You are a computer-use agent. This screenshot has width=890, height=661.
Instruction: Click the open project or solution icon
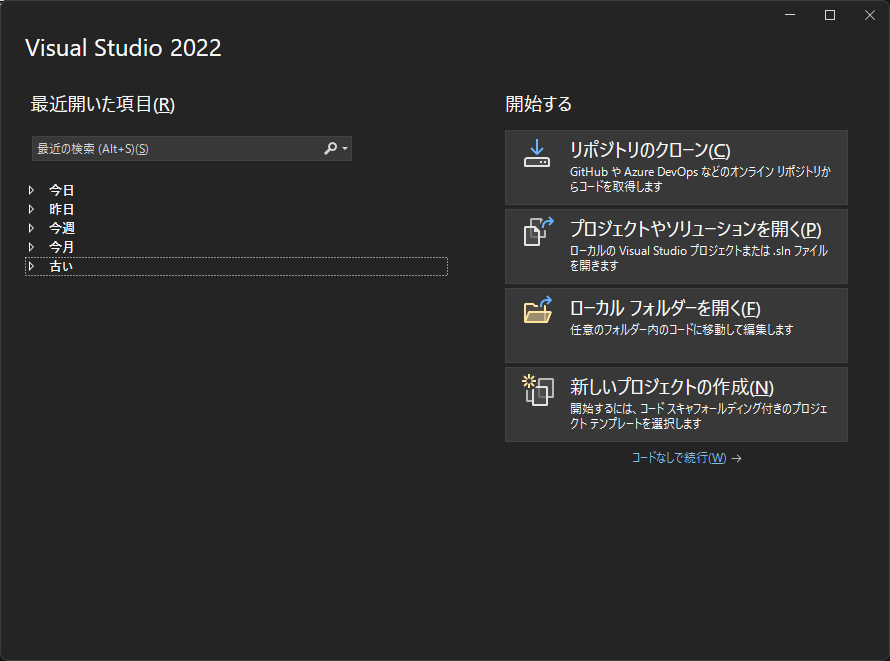click(538, 231)
